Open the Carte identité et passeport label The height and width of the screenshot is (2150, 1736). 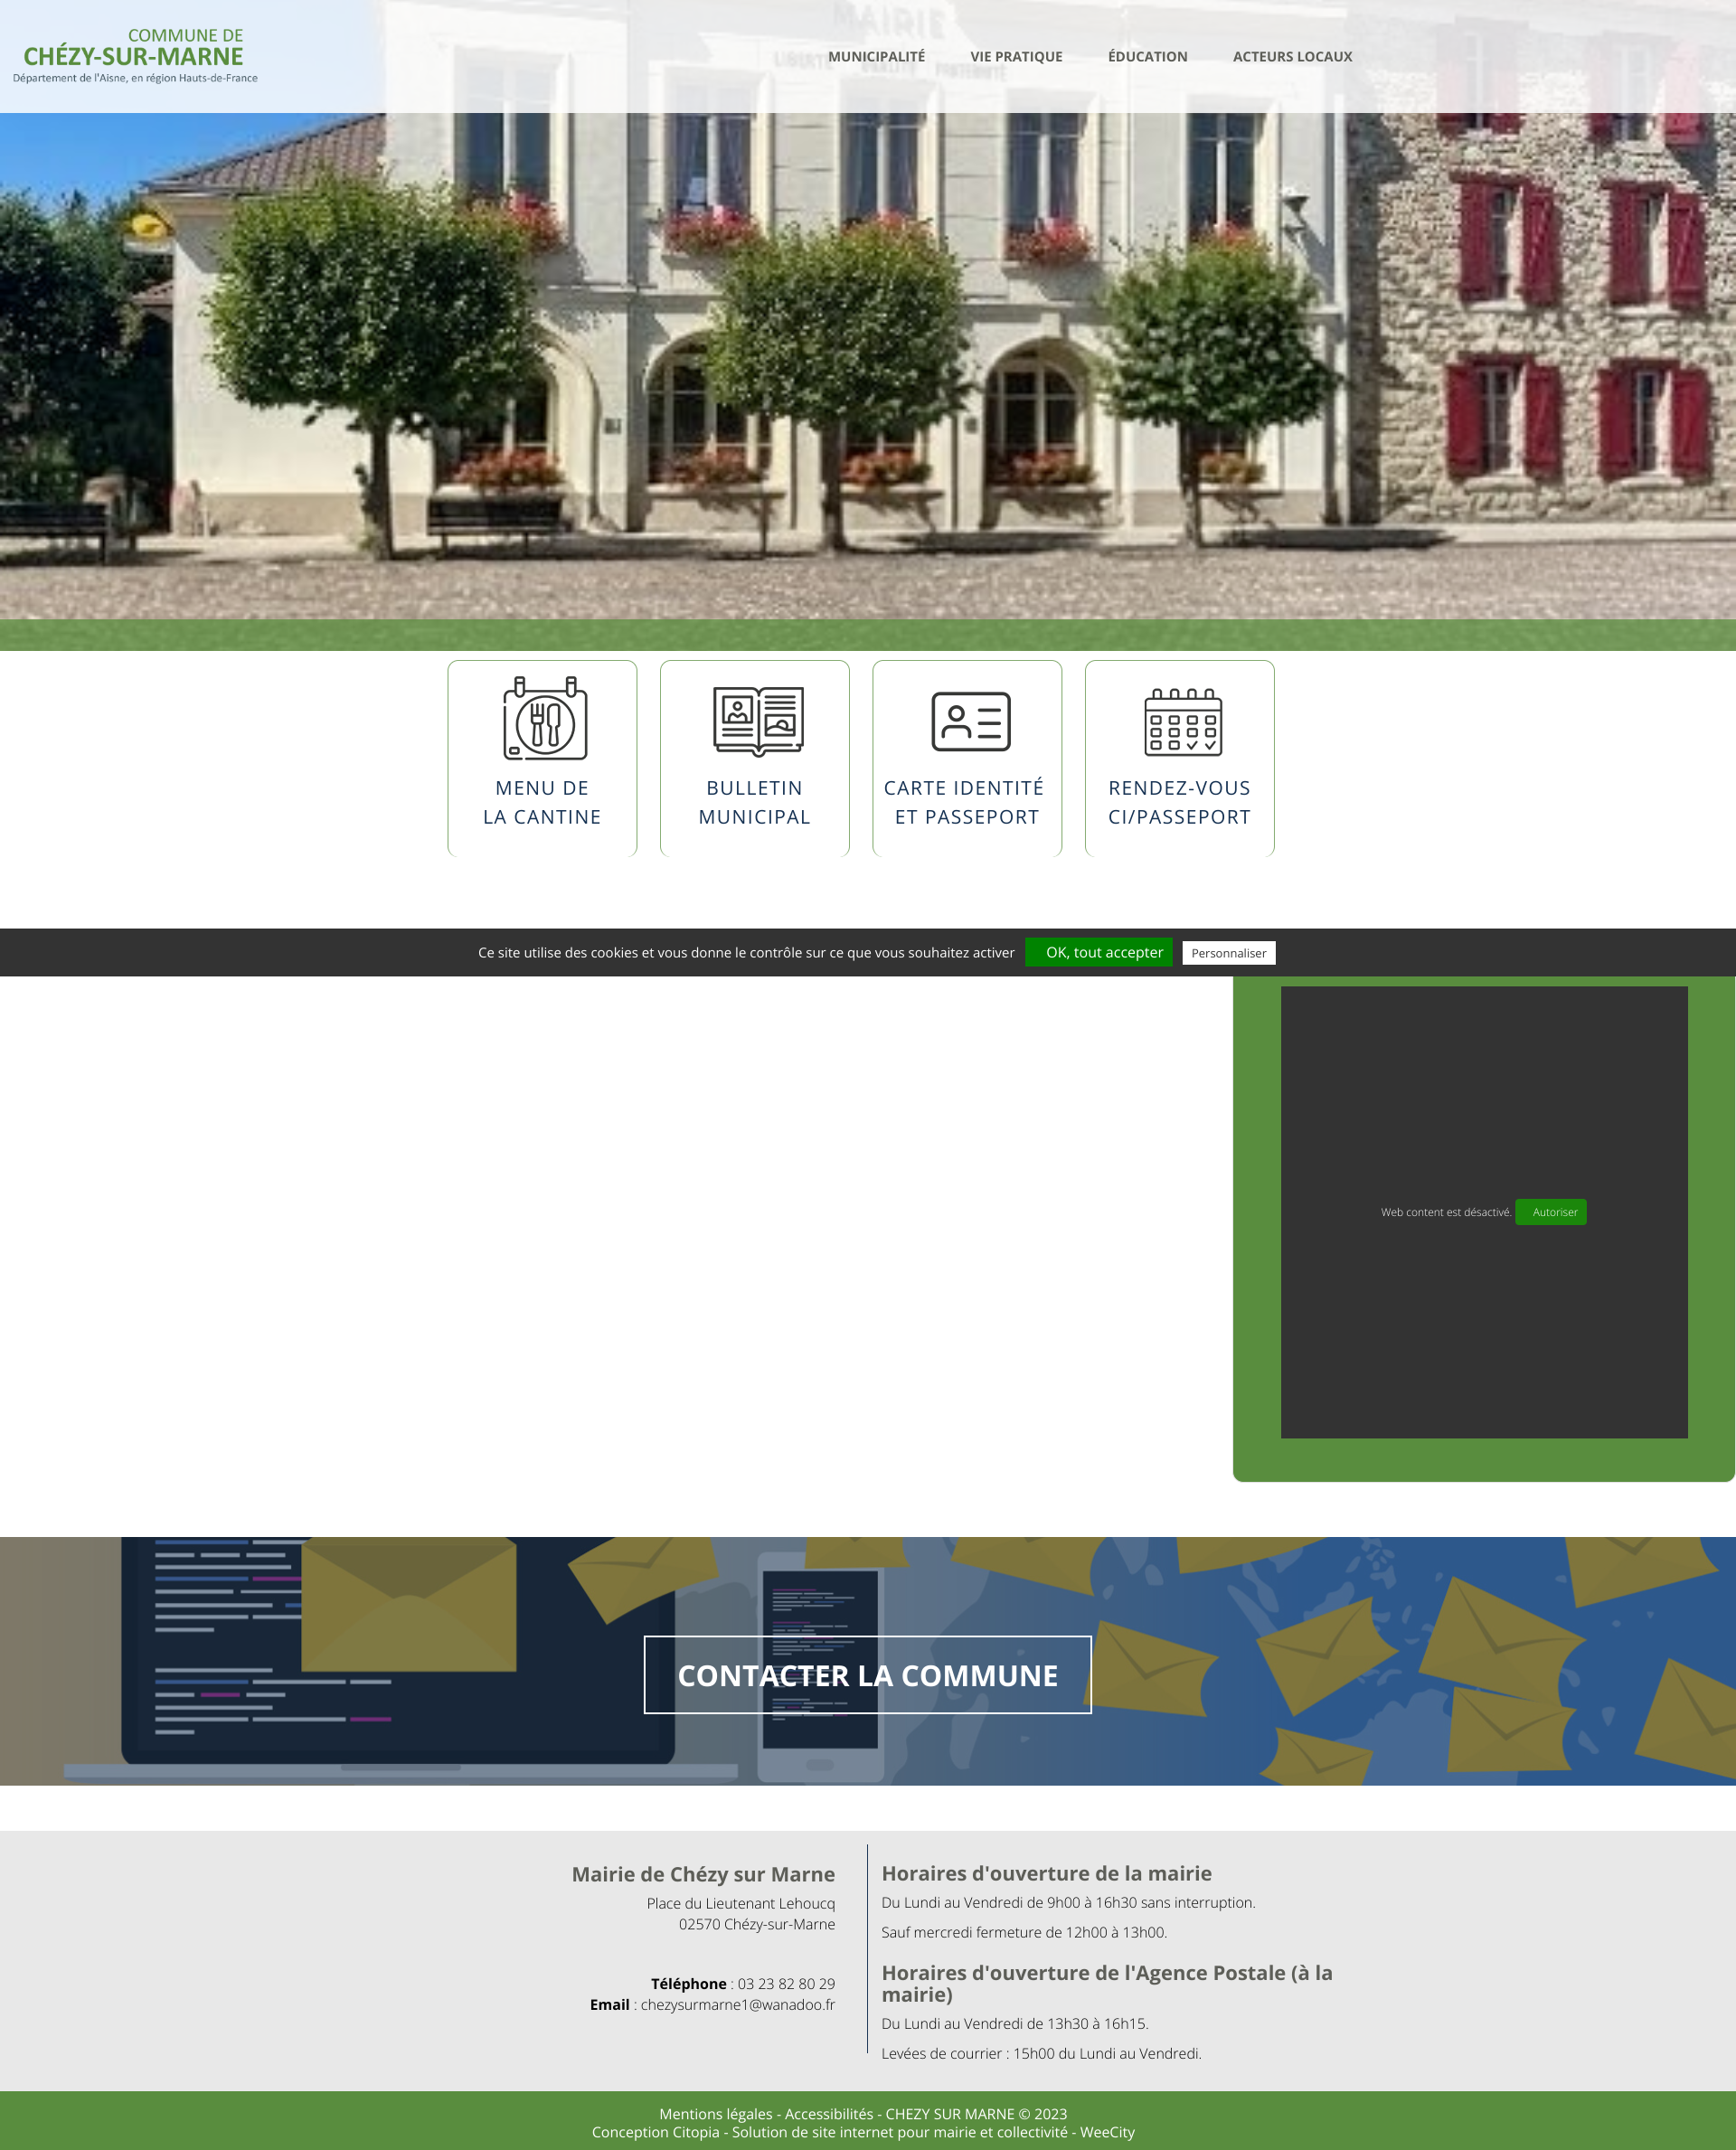coord(965,802)
